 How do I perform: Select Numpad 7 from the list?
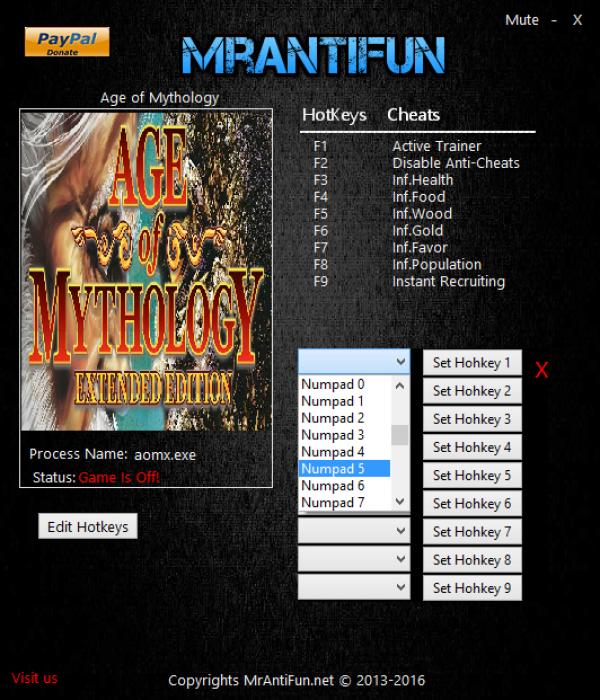click(344, 503)
